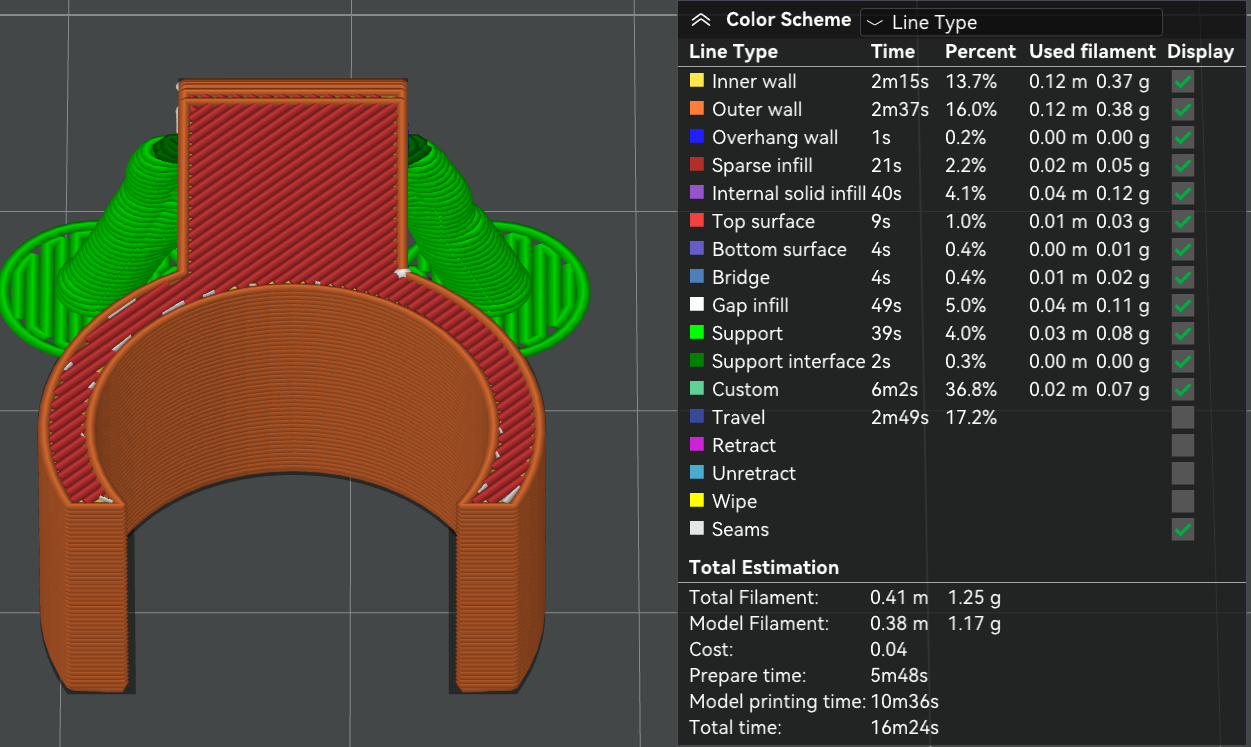Click the Total Estimation heading
This screenshot has width=1251, height=747.
[x=764, y=567]
